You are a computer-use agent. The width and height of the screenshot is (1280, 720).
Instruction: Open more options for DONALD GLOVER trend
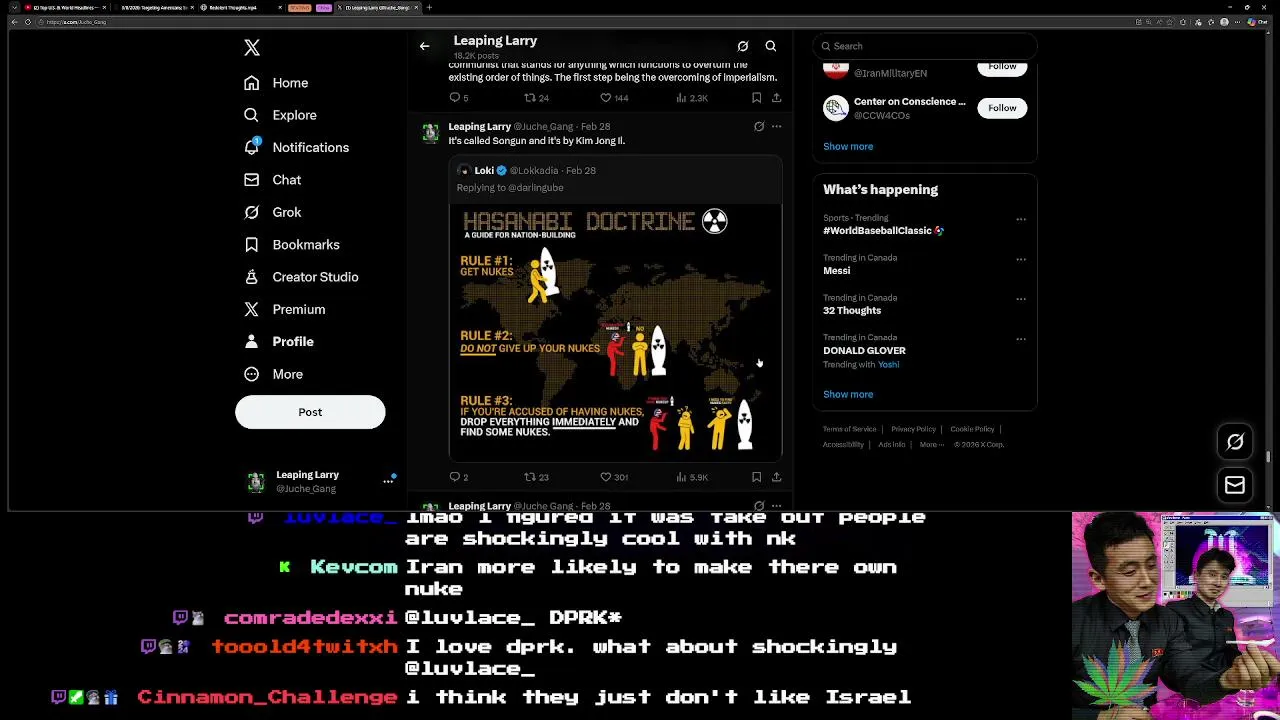pyautogui.click(x=1021, y=339)
